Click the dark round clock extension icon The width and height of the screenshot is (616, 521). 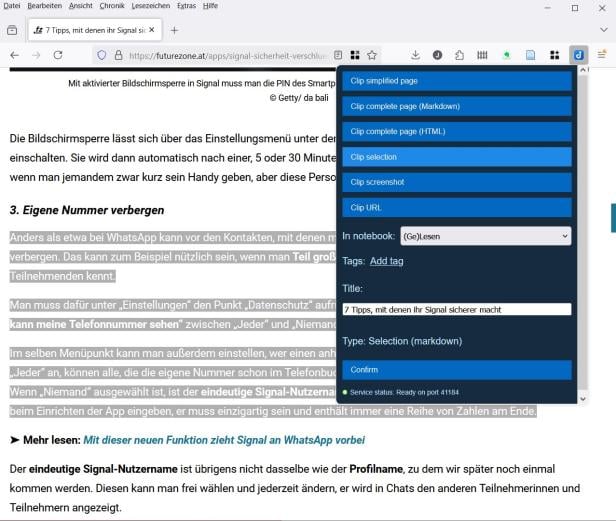[437, 55]
